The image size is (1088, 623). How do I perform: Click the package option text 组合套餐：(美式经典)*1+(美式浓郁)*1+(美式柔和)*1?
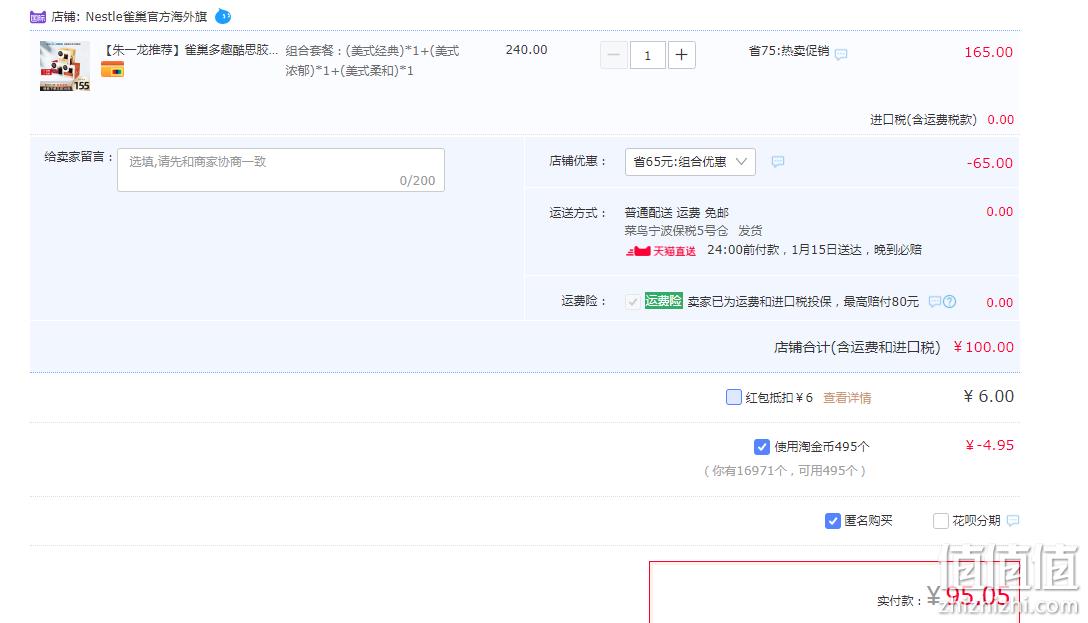tap(373, 60)
